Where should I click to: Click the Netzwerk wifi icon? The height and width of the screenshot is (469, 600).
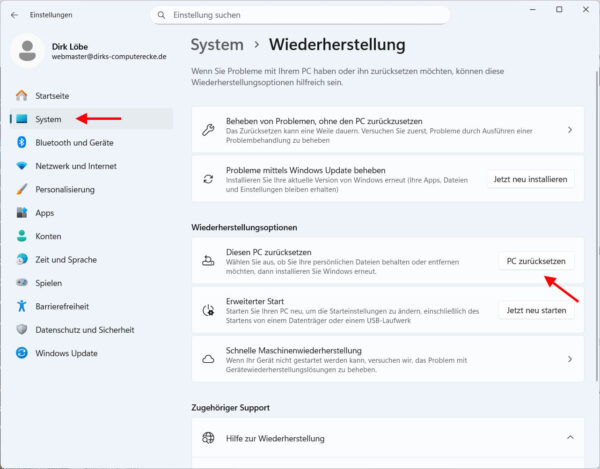(x=22, y=166)
